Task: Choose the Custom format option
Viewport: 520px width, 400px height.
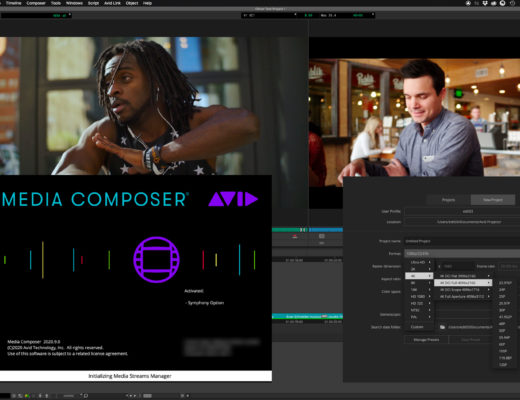Action: pos(419,327)
